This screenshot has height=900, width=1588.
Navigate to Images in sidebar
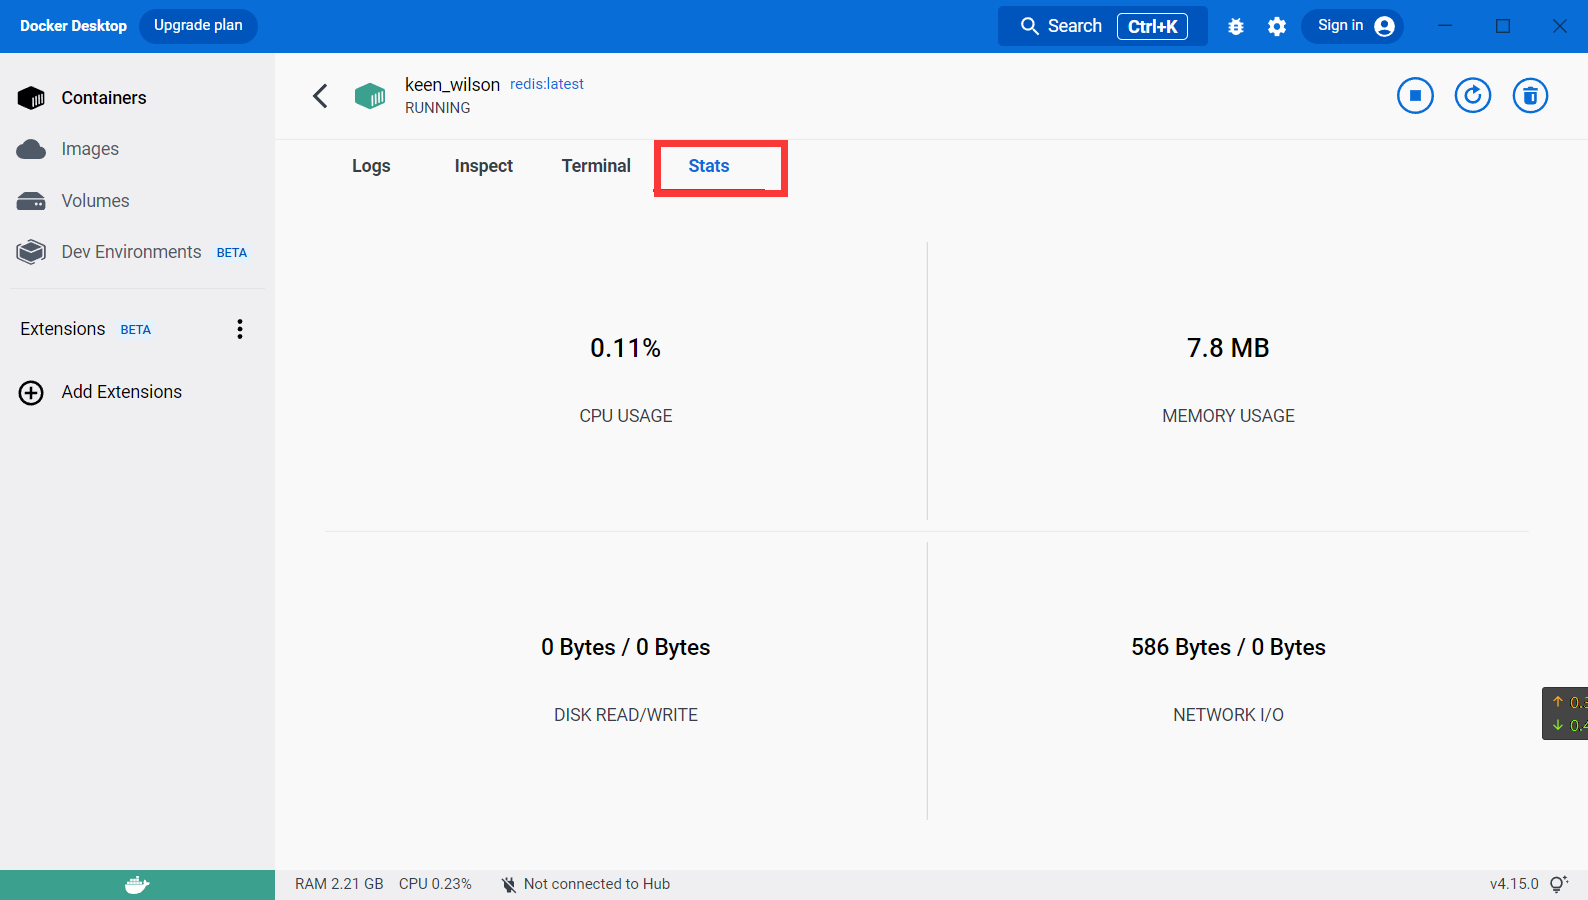pos(90,149)
